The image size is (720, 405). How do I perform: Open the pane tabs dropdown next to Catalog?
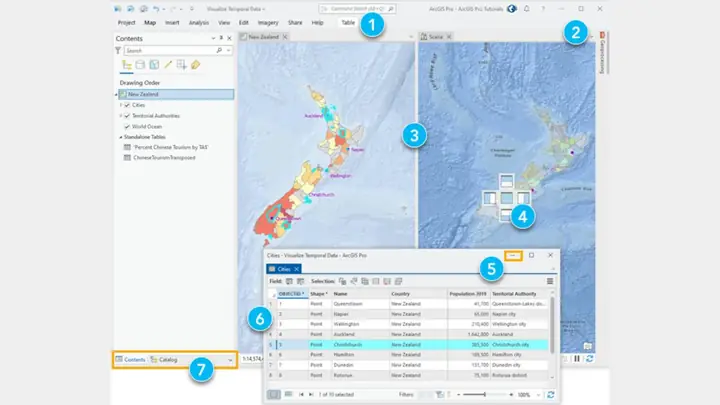(230, 360)
